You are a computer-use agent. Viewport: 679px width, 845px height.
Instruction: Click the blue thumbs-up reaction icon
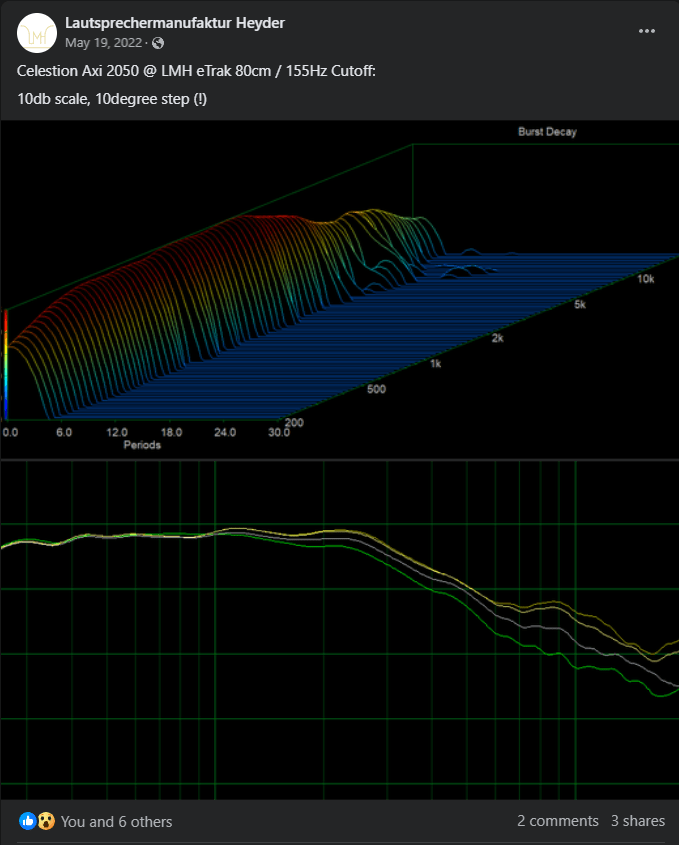[27, 821]
